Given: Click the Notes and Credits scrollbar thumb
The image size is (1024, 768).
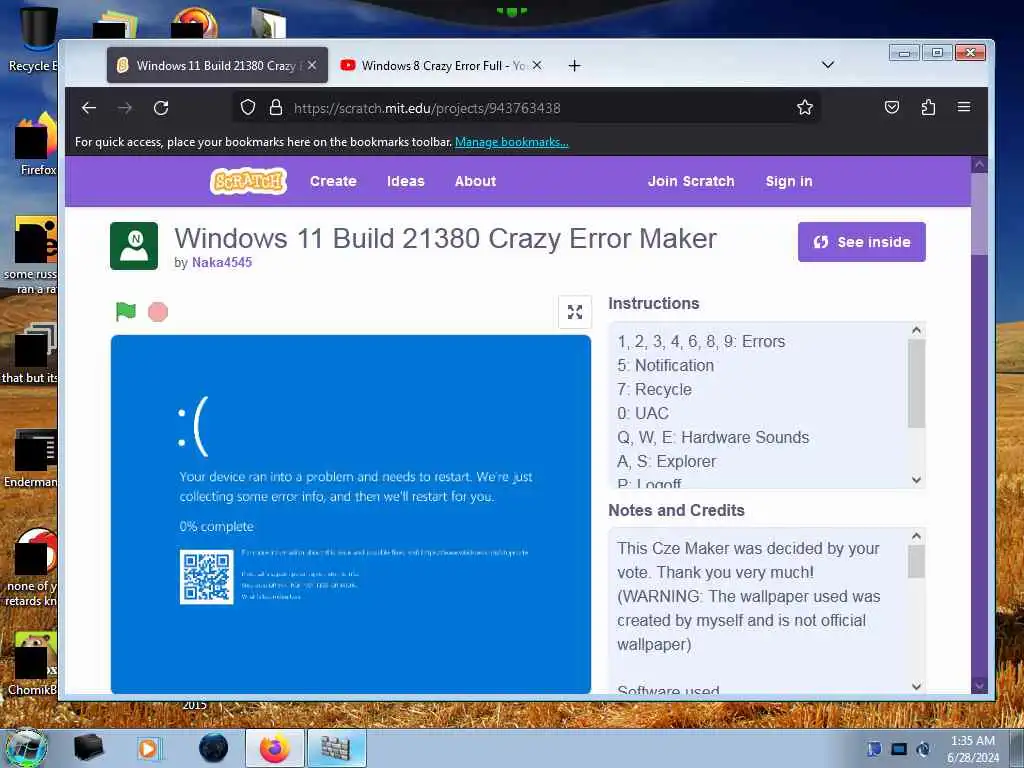Looking at the screenshot, I should 916,561.
